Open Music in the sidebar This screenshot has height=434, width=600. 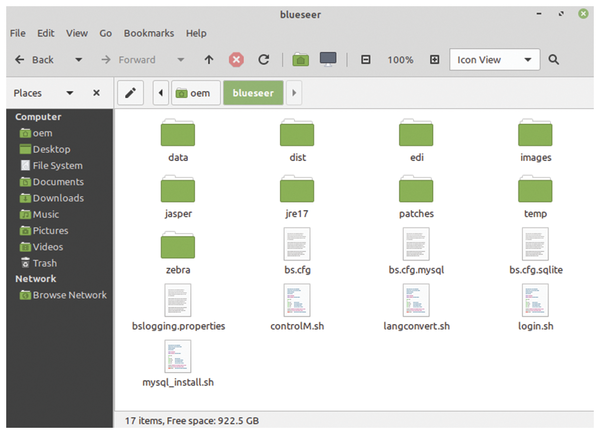coord(39,214)
